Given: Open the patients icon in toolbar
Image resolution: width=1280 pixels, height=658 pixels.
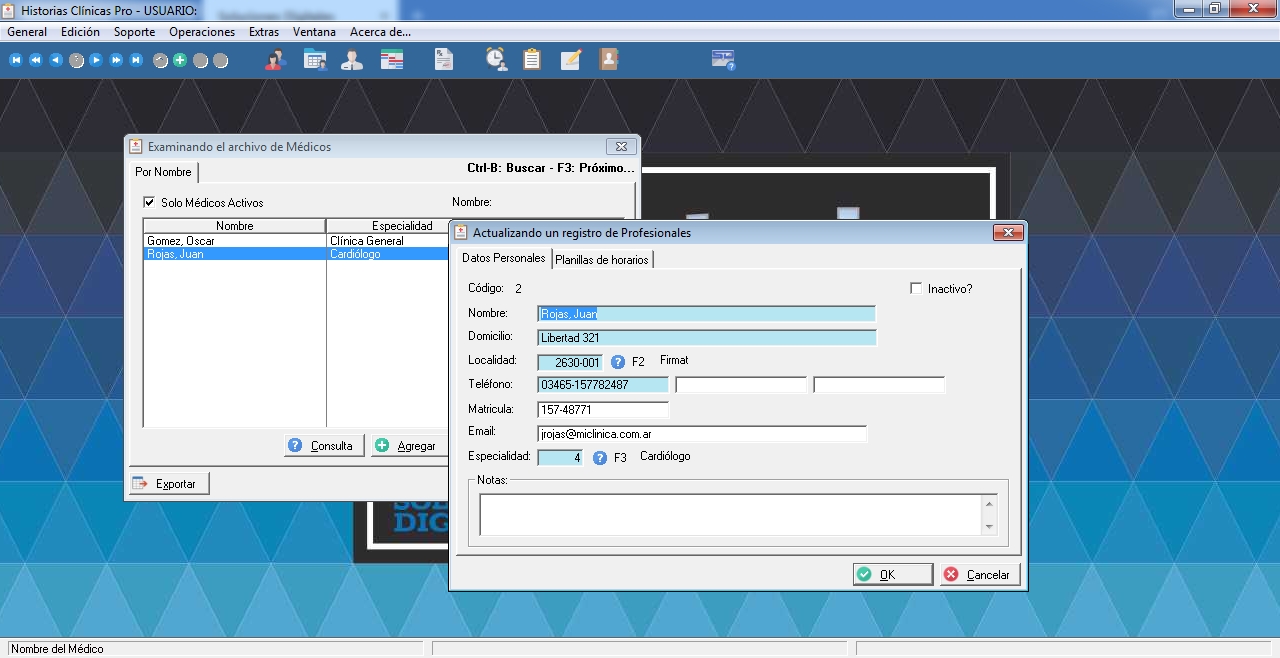Looking at the screenshot, I should (275, 60).
